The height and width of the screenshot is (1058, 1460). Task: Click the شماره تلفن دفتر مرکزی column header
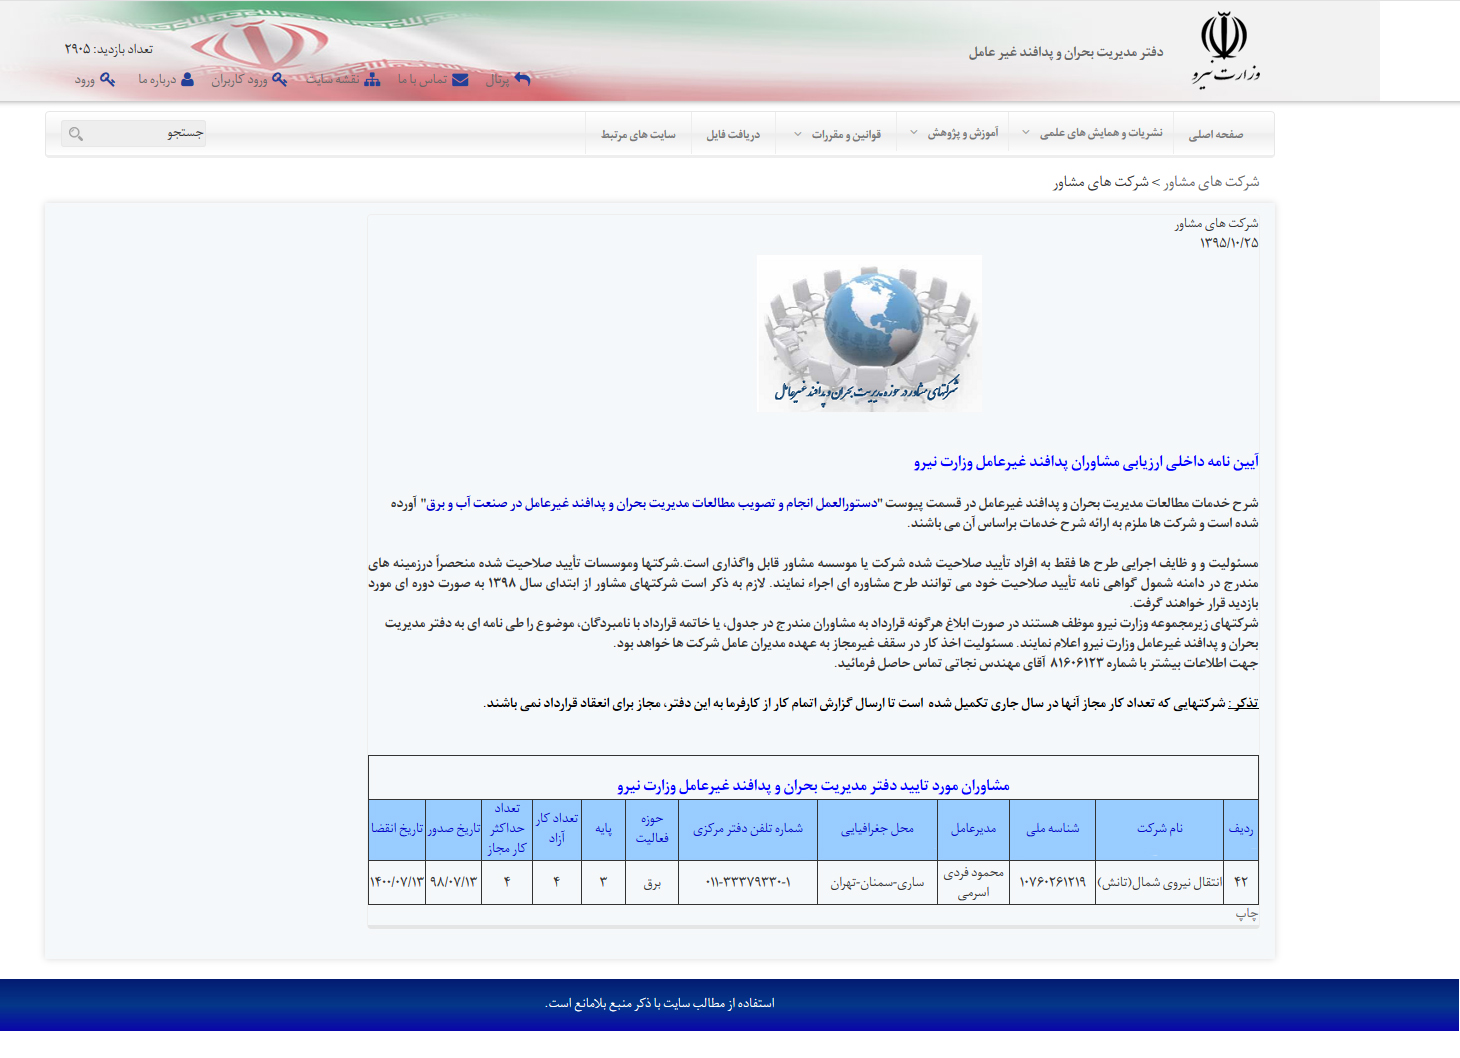(x=748, y=829)
